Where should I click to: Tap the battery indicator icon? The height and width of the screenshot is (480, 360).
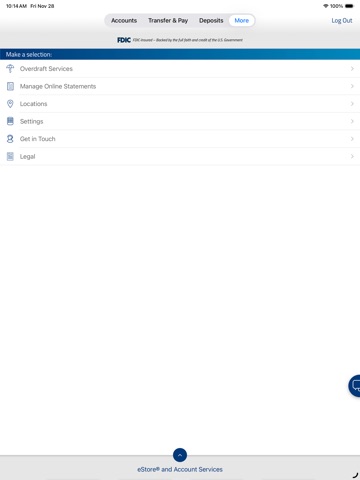pyautogui.click(x=349, y=6)
